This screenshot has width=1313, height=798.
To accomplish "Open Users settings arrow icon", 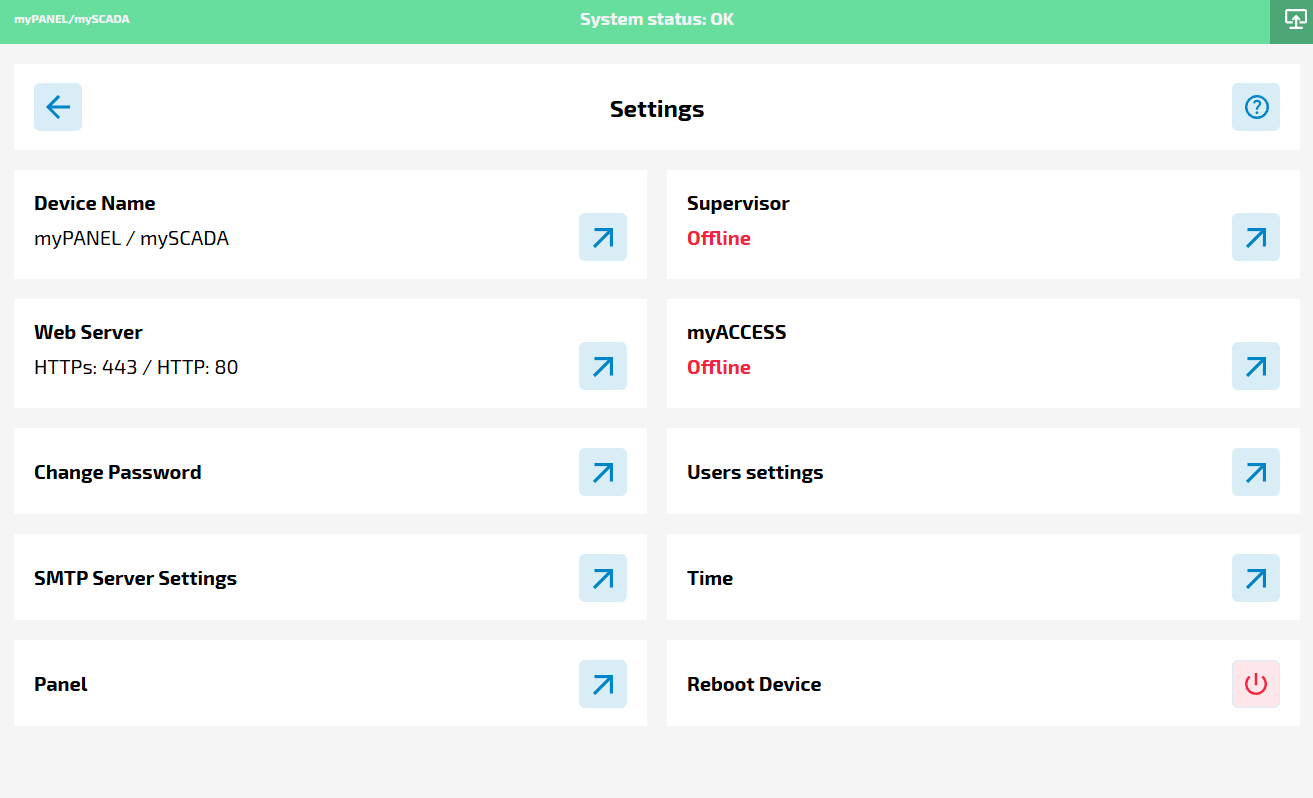I will pos(1256,472).
